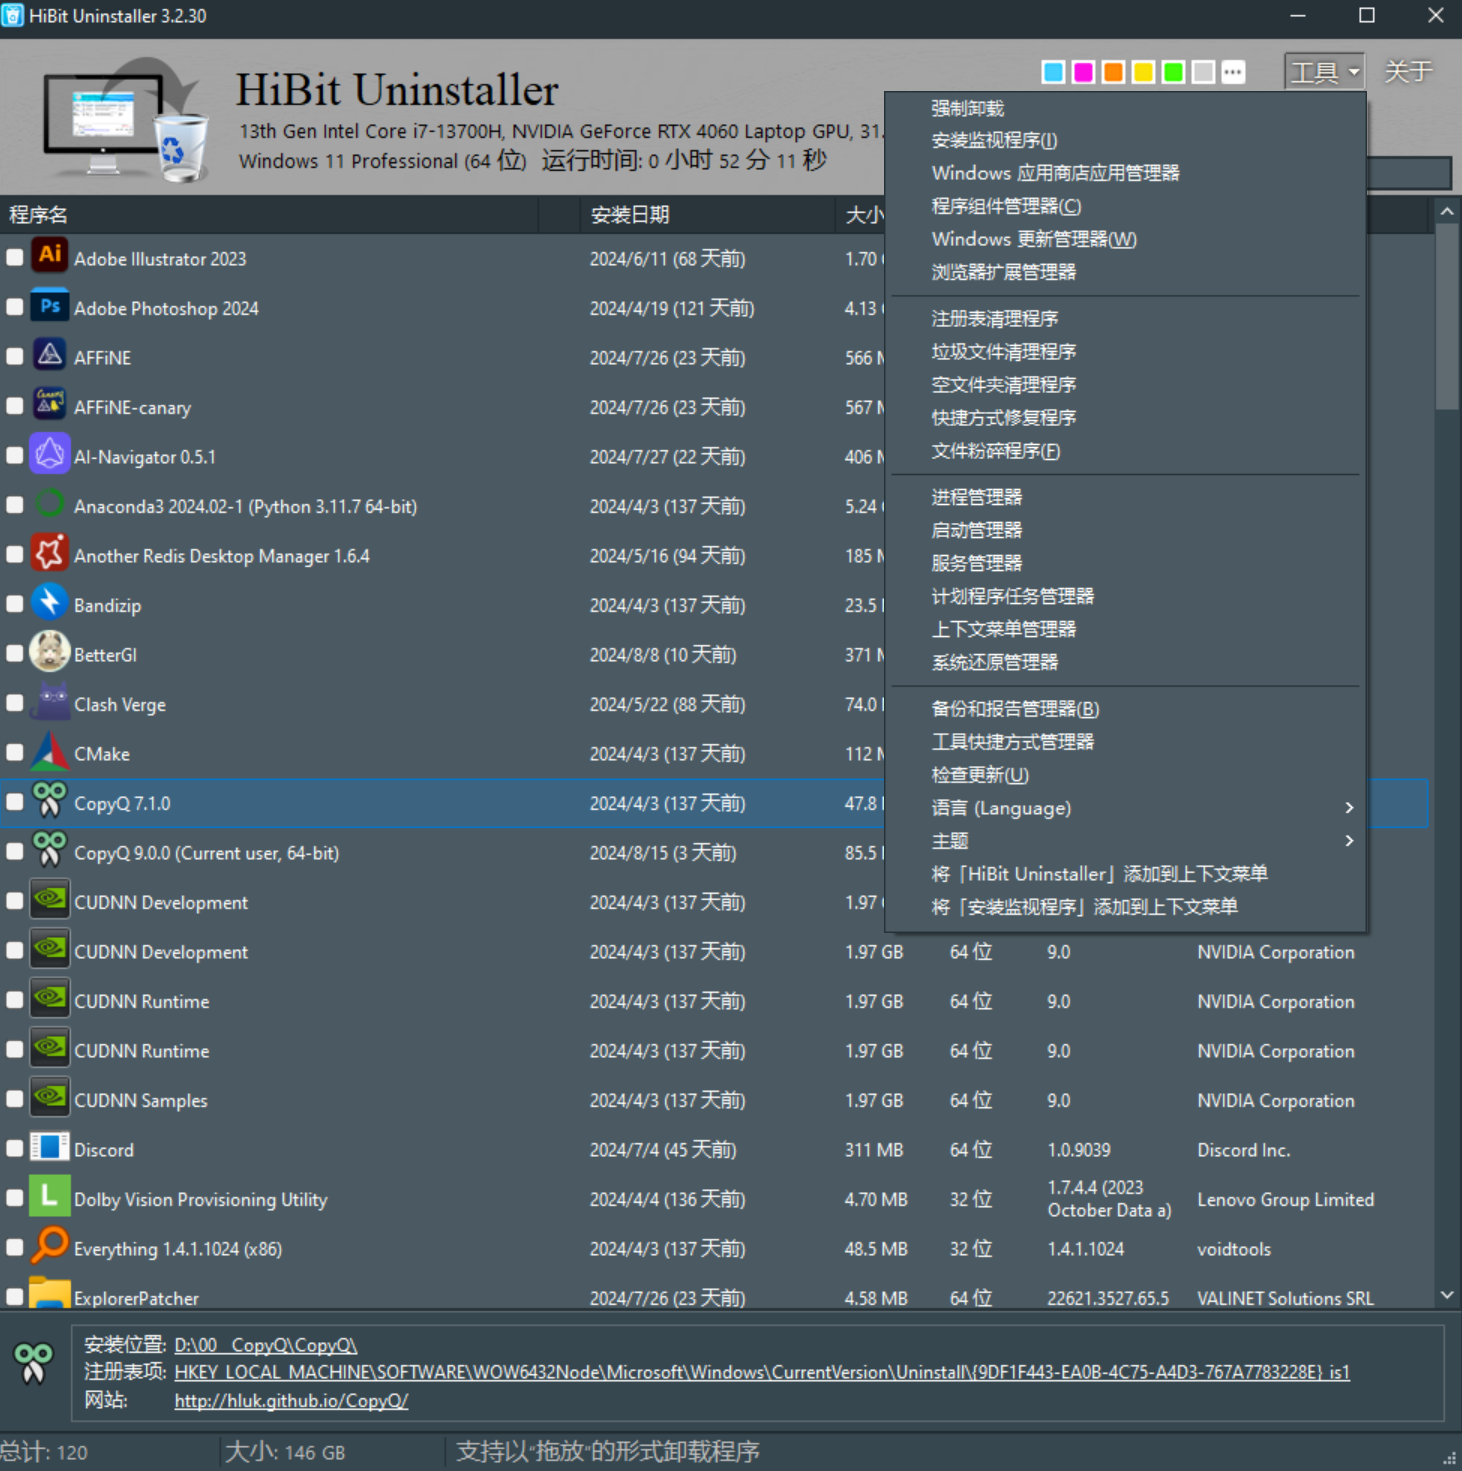
Task: Tick the CMake row checkbox
Action: pos(15,753)
